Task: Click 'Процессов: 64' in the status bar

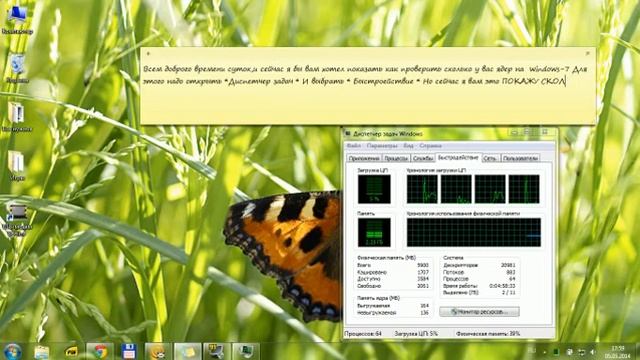Action: 363,333
